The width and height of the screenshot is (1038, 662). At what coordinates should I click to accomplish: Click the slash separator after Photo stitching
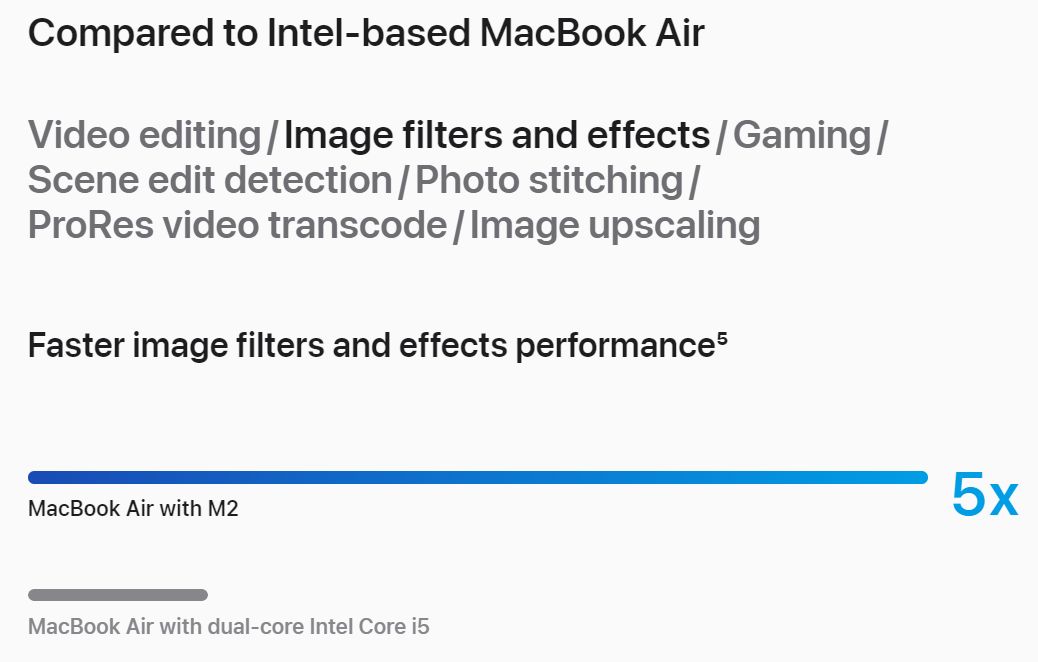click(x=694, y=182)
